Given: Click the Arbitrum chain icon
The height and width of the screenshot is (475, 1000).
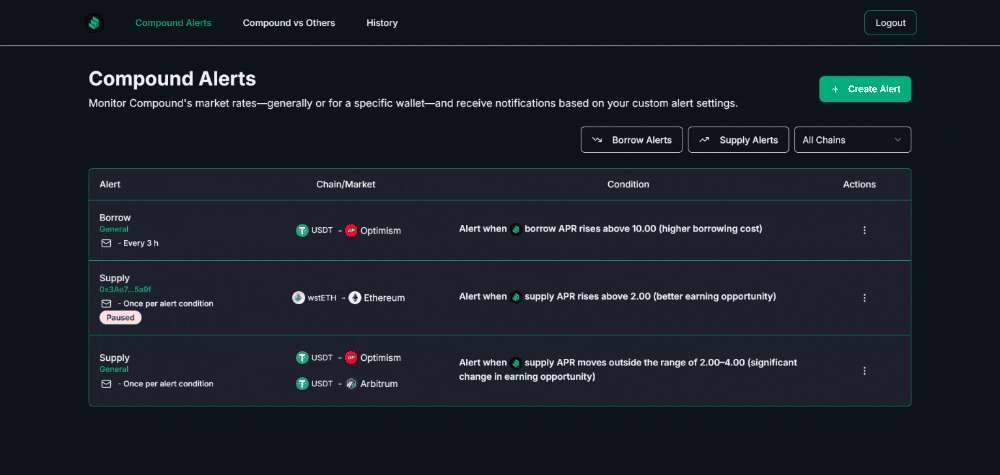Looking at the screenshot, I should (351, 384).
